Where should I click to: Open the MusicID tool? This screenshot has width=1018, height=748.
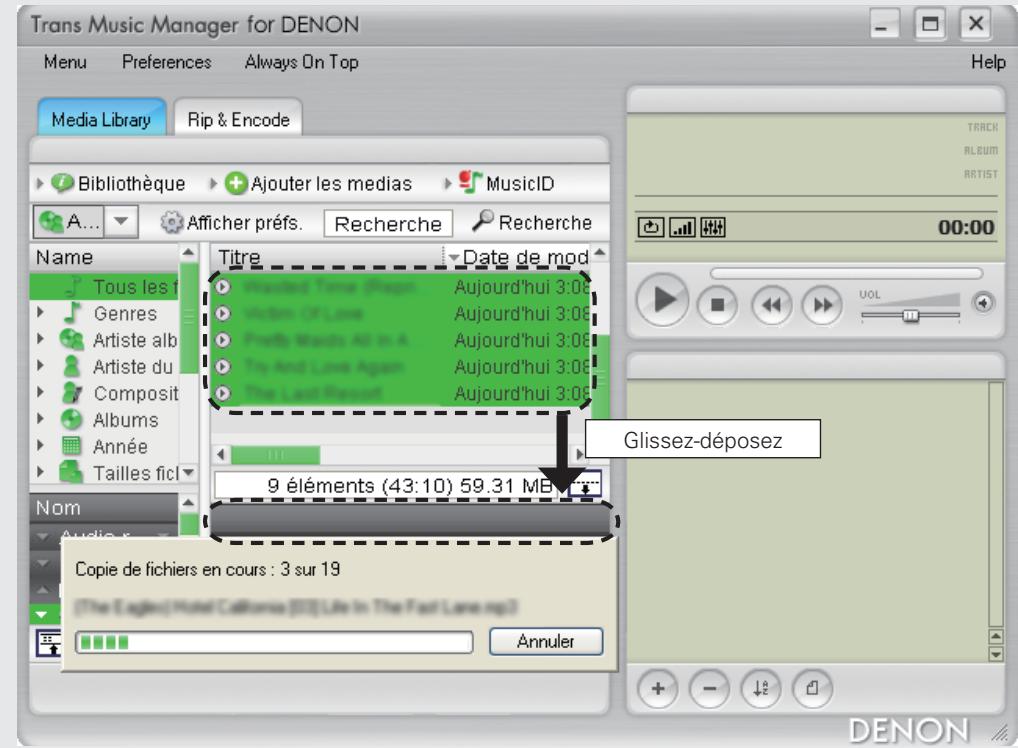coord(506,183)
